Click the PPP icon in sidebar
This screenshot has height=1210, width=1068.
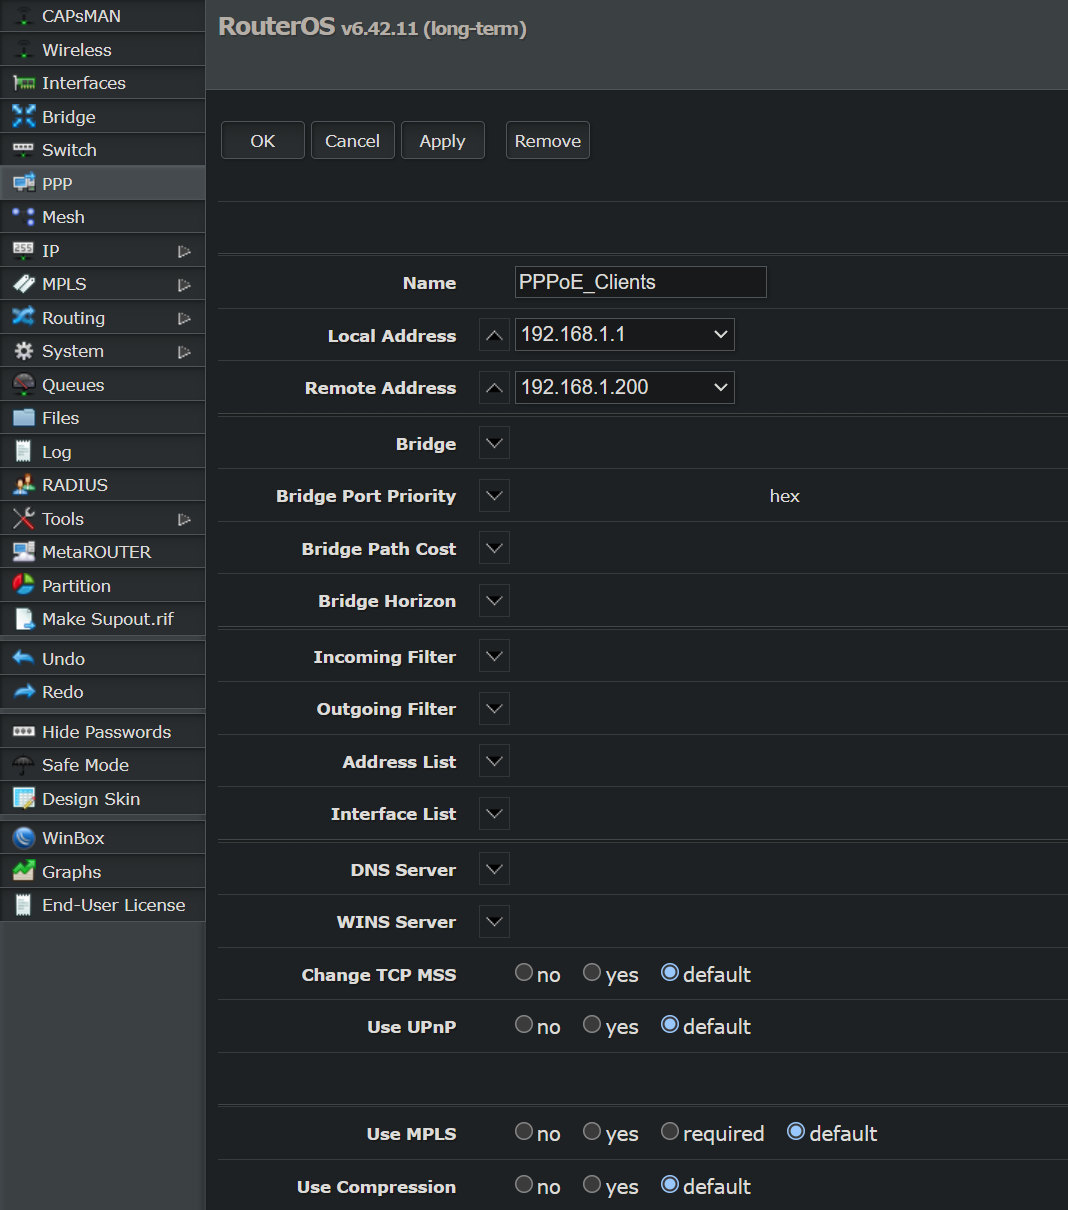tap(24, 183)
